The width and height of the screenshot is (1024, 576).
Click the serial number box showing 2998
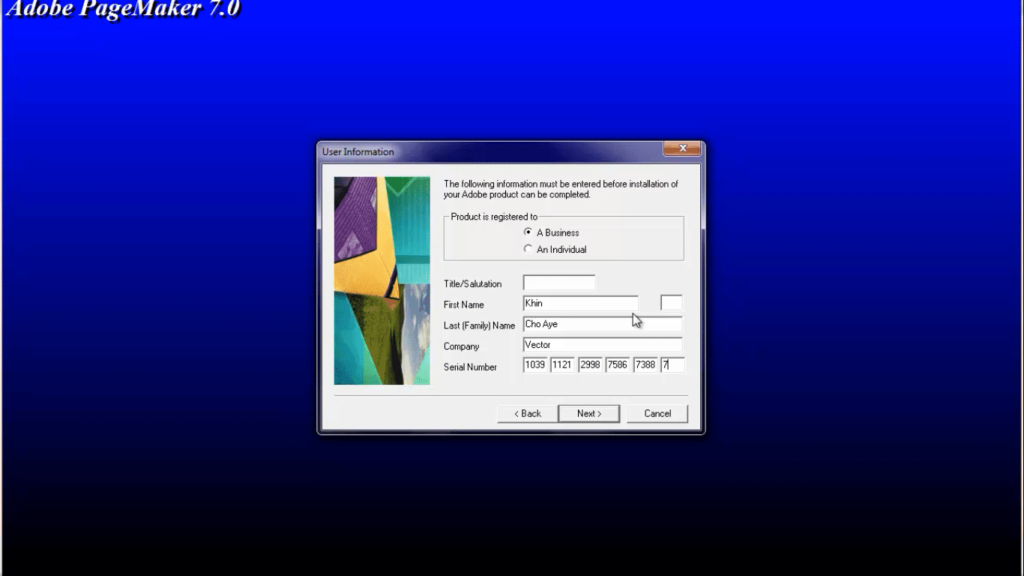point(590,365)
